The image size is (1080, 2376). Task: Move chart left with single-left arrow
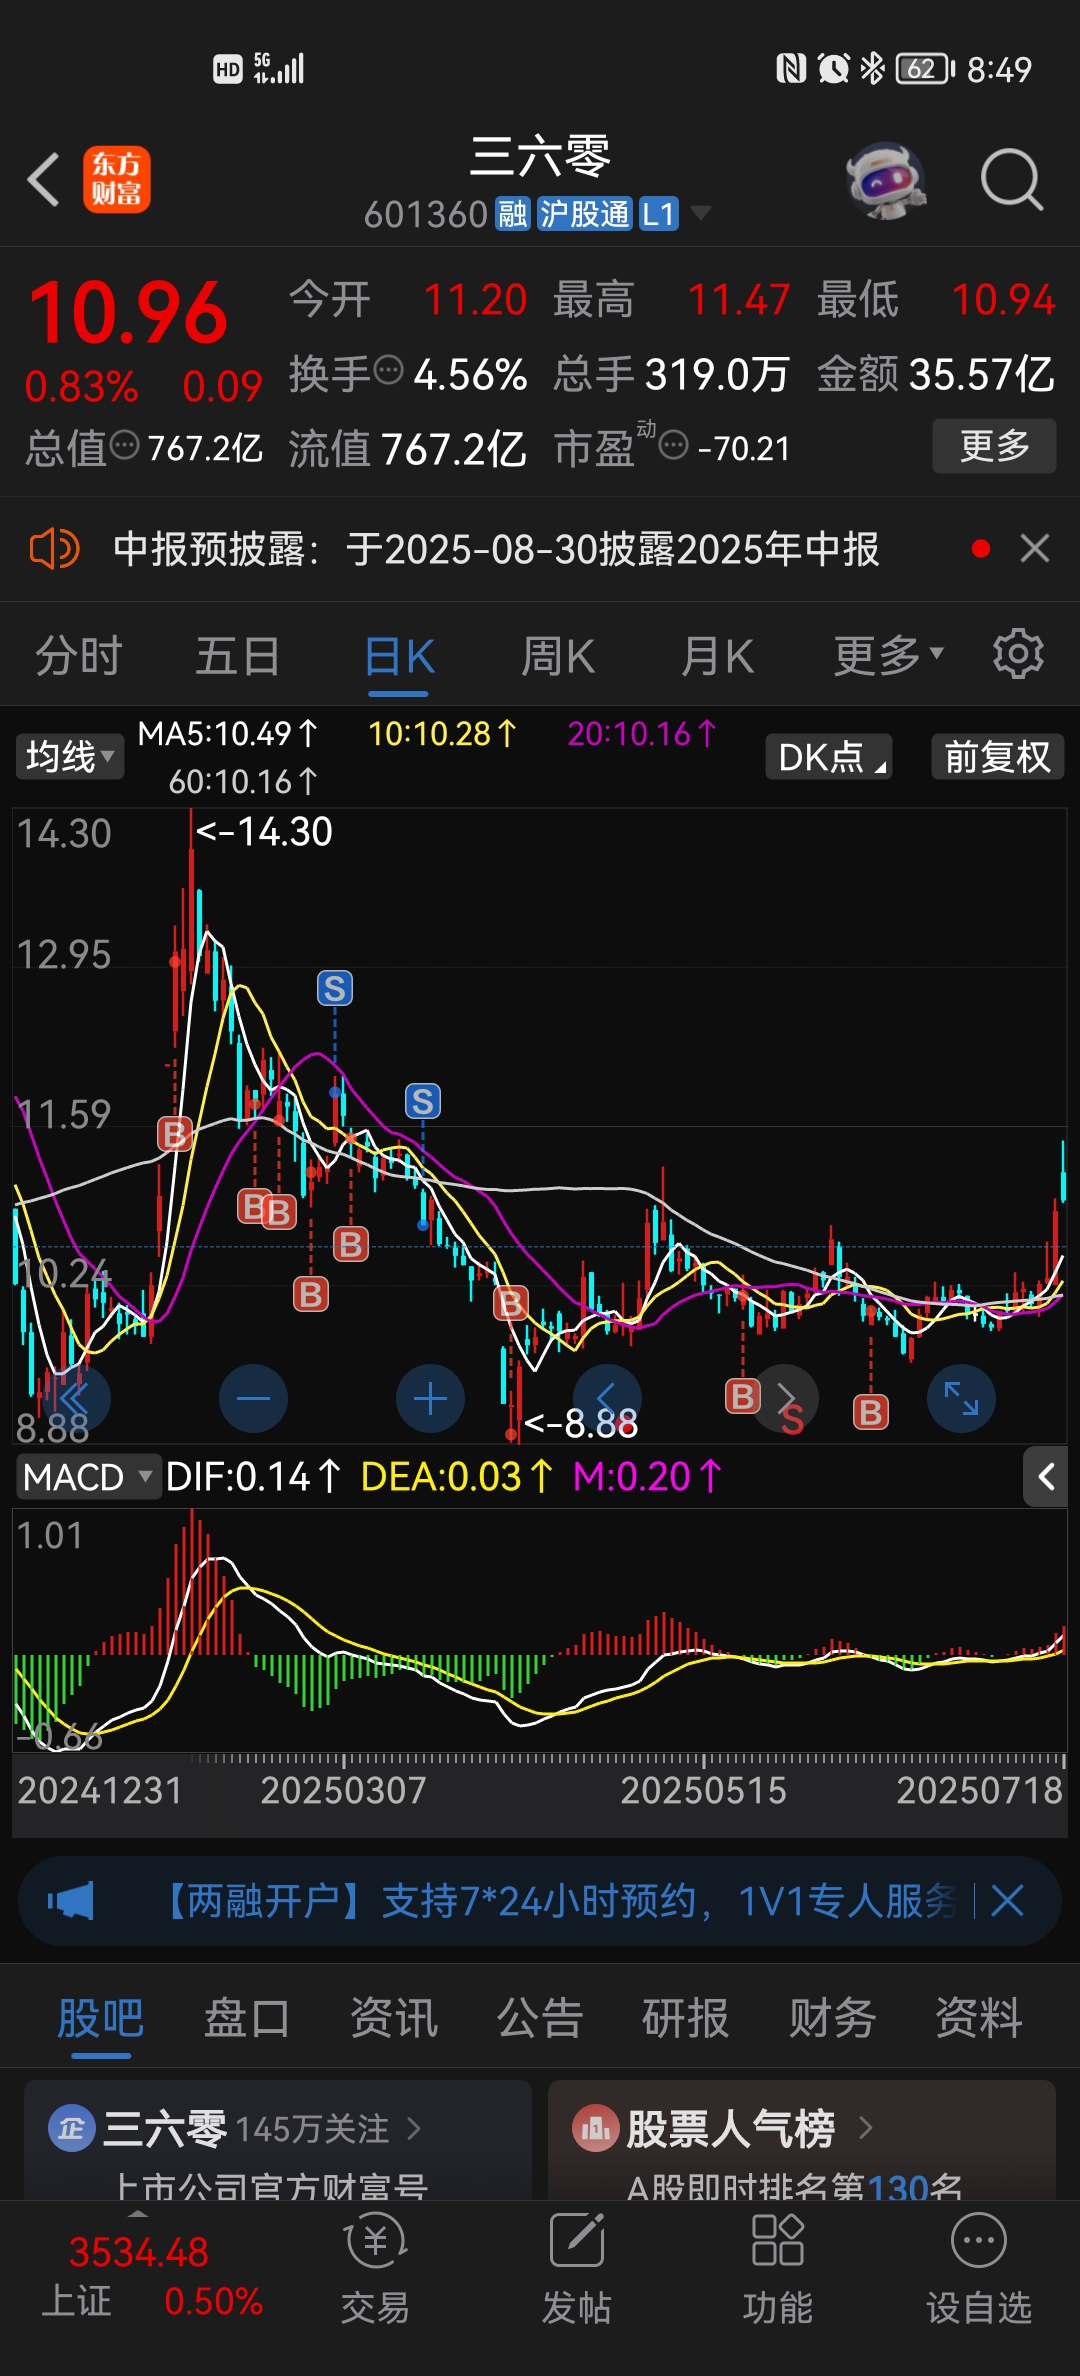607,1398
